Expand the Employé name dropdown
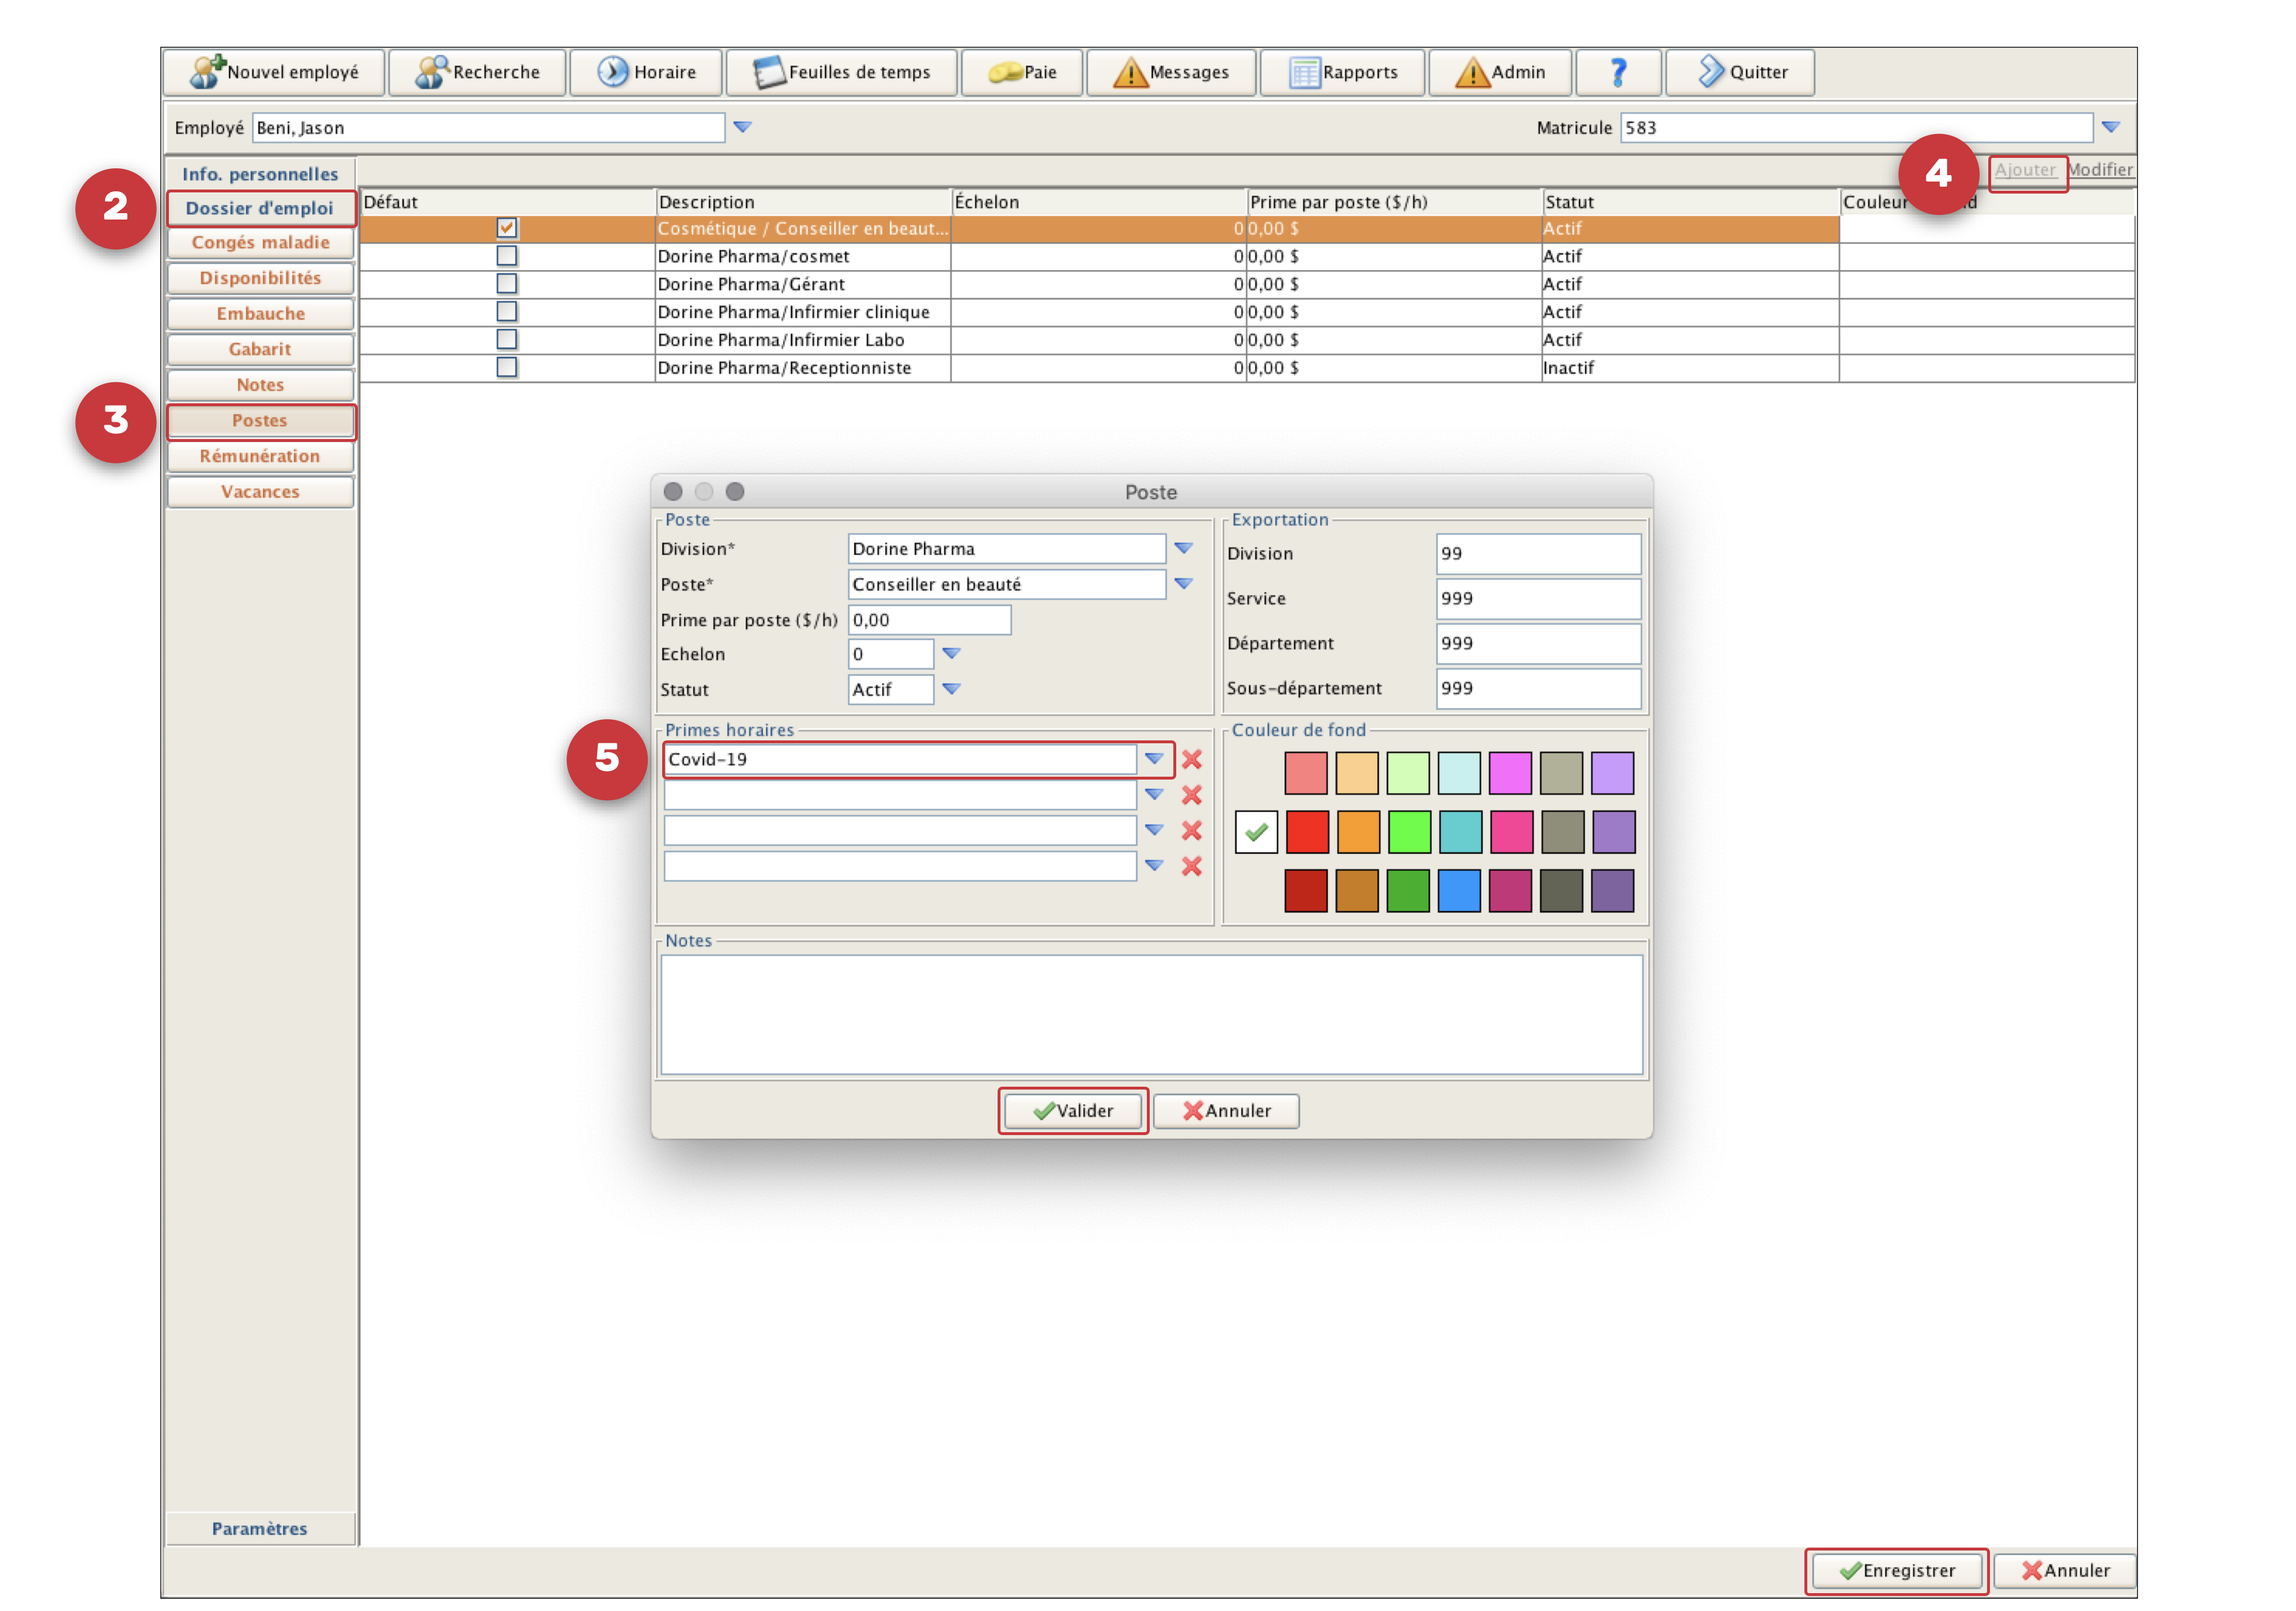The height and width of the screenshot is (1611, 2296). (x=742, y=127)
